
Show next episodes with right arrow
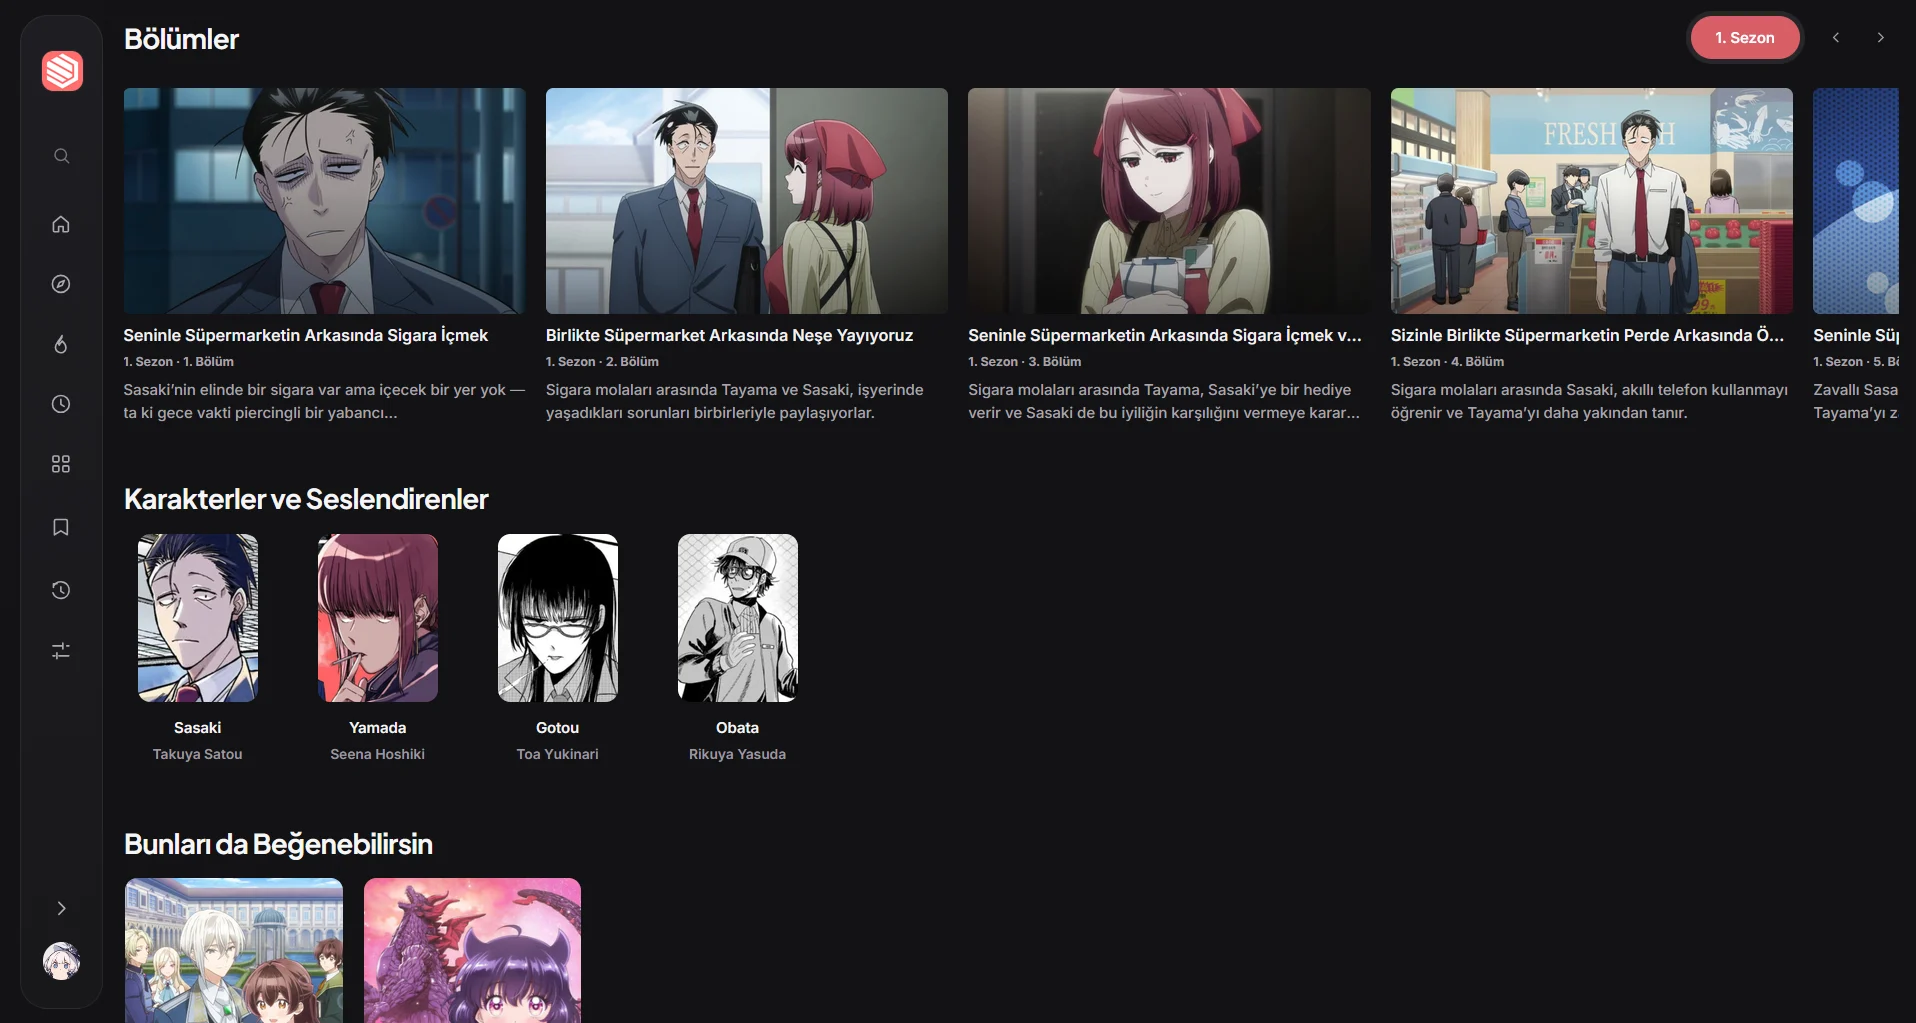1881,38
